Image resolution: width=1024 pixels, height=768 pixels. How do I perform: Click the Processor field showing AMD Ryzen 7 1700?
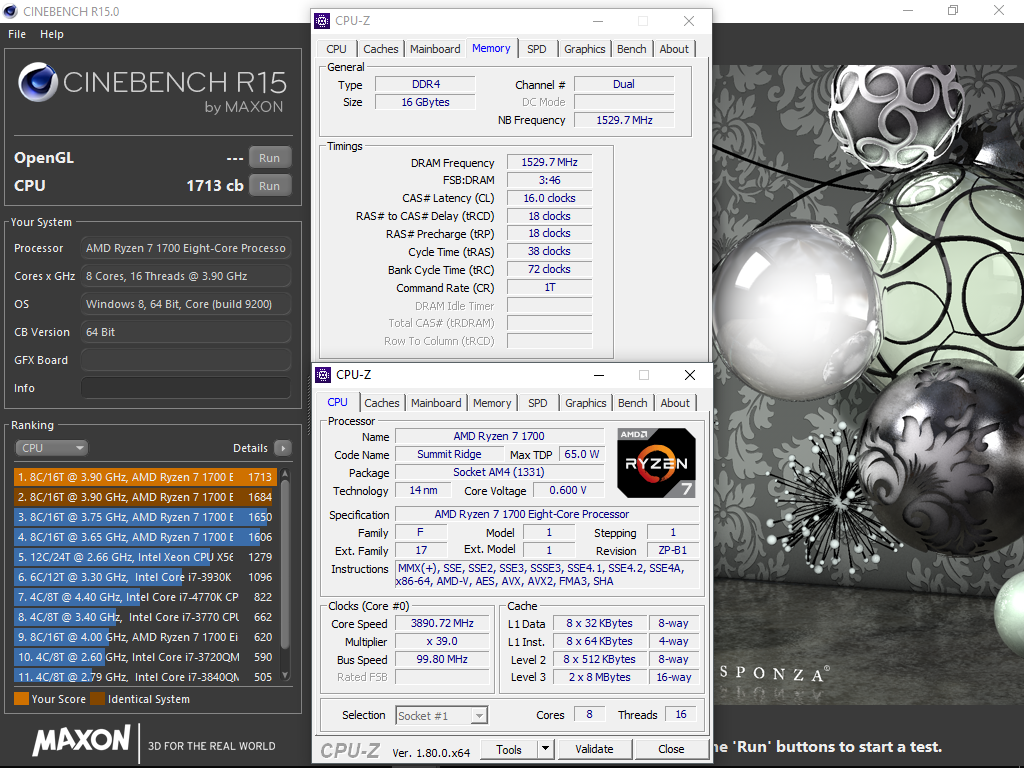tap(186, 248)
